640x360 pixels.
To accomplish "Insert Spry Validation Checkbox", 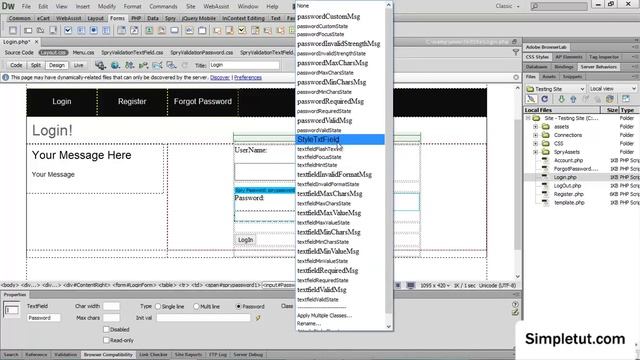I will coord(242,31).
